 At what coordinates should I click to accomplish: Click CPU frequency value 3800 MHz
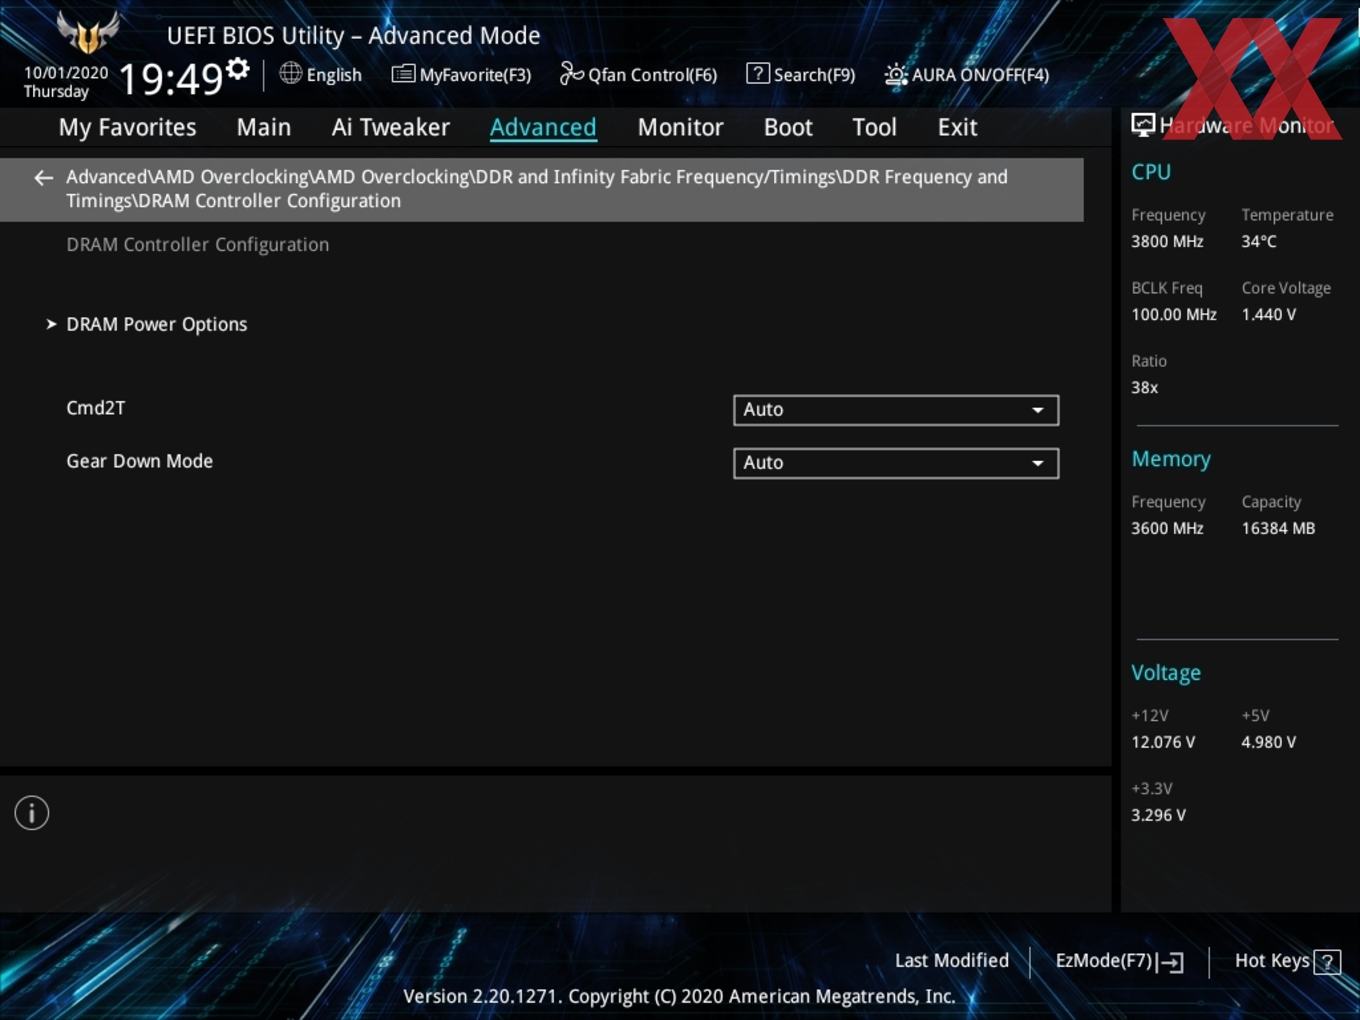[x=1167, y=242]
